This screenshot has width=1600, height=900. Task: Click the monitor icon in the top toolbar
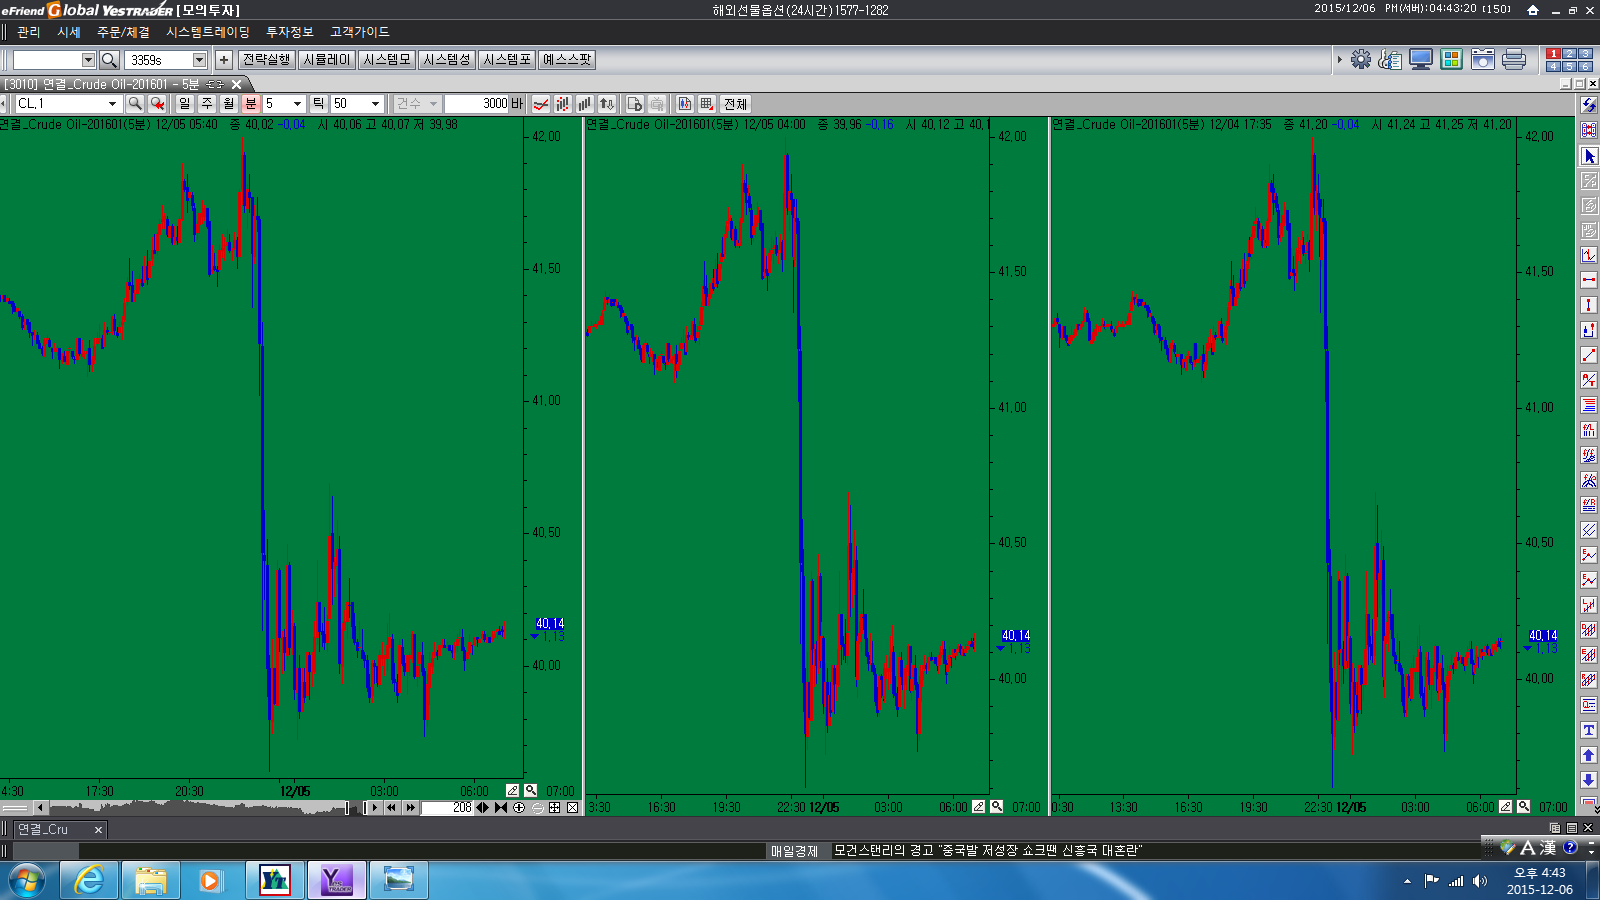tap(1421, 60)
